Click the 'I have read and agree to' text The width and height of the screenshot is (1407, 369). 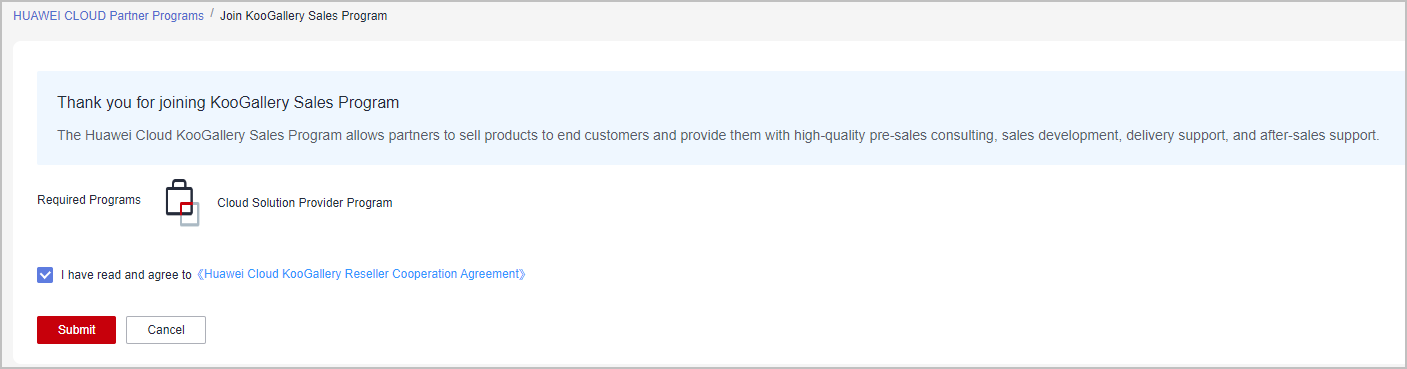[126, 274]
